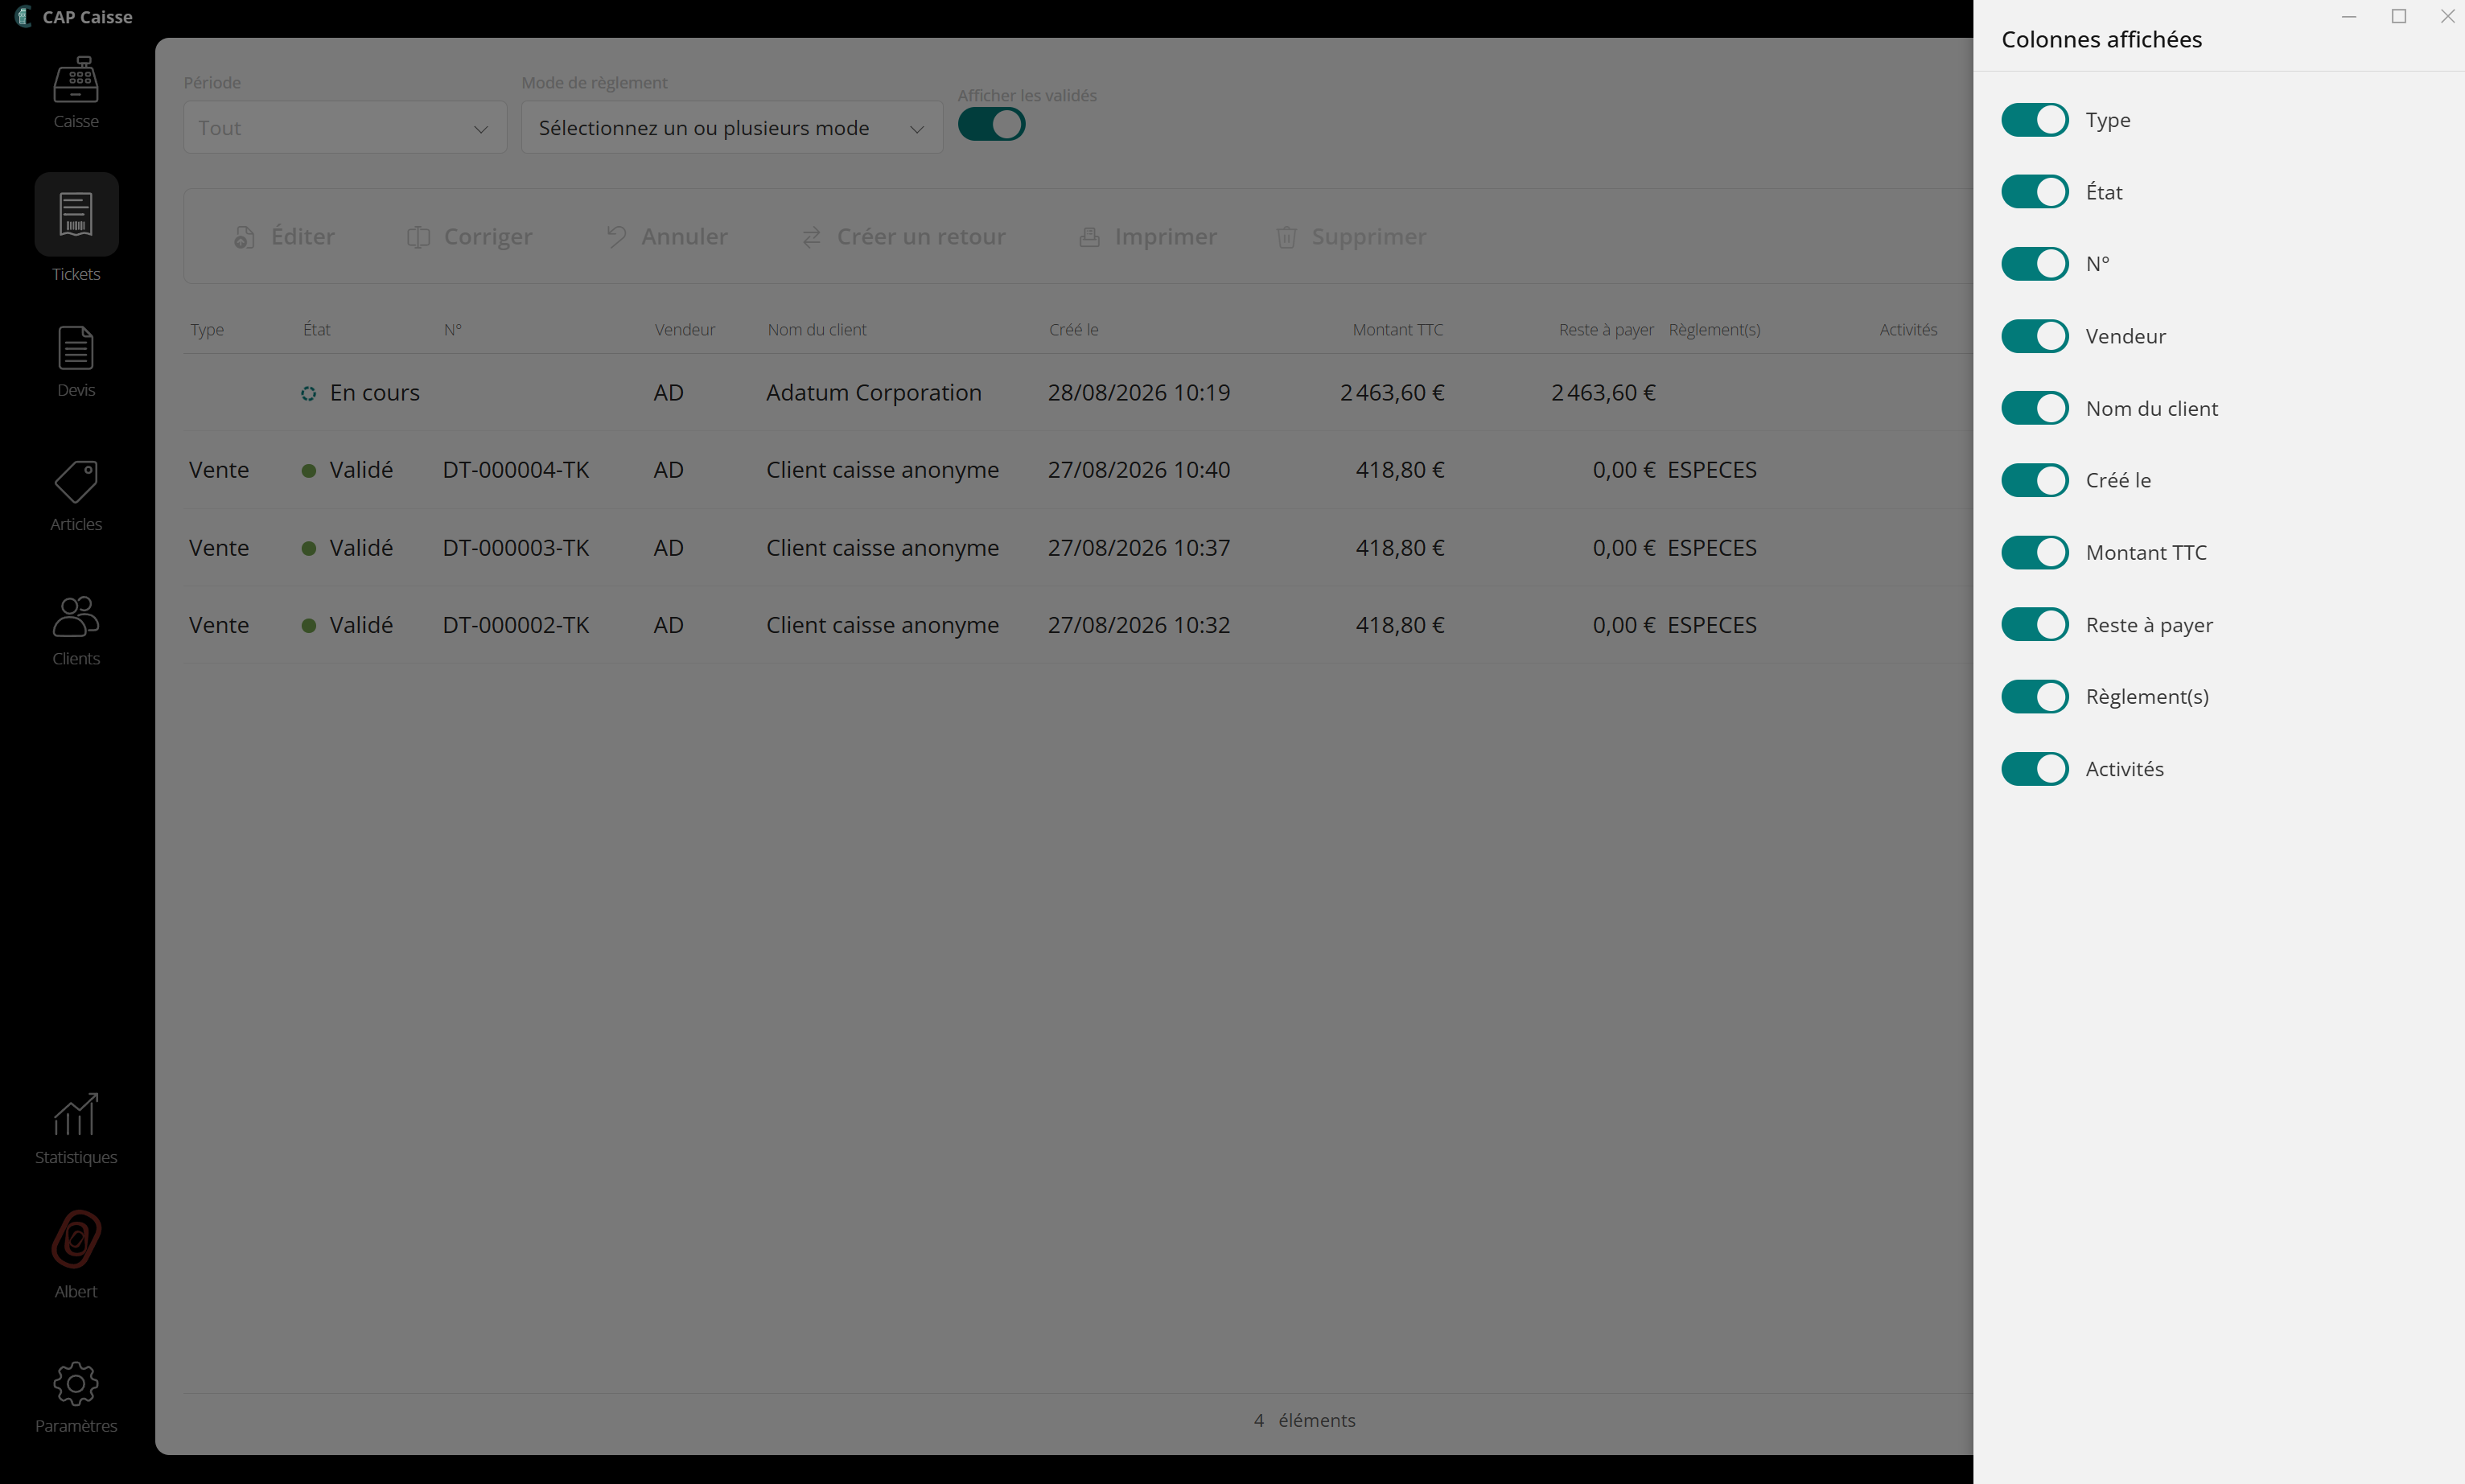Turn off the Activités column toggle

click(x=2035, y=769)
